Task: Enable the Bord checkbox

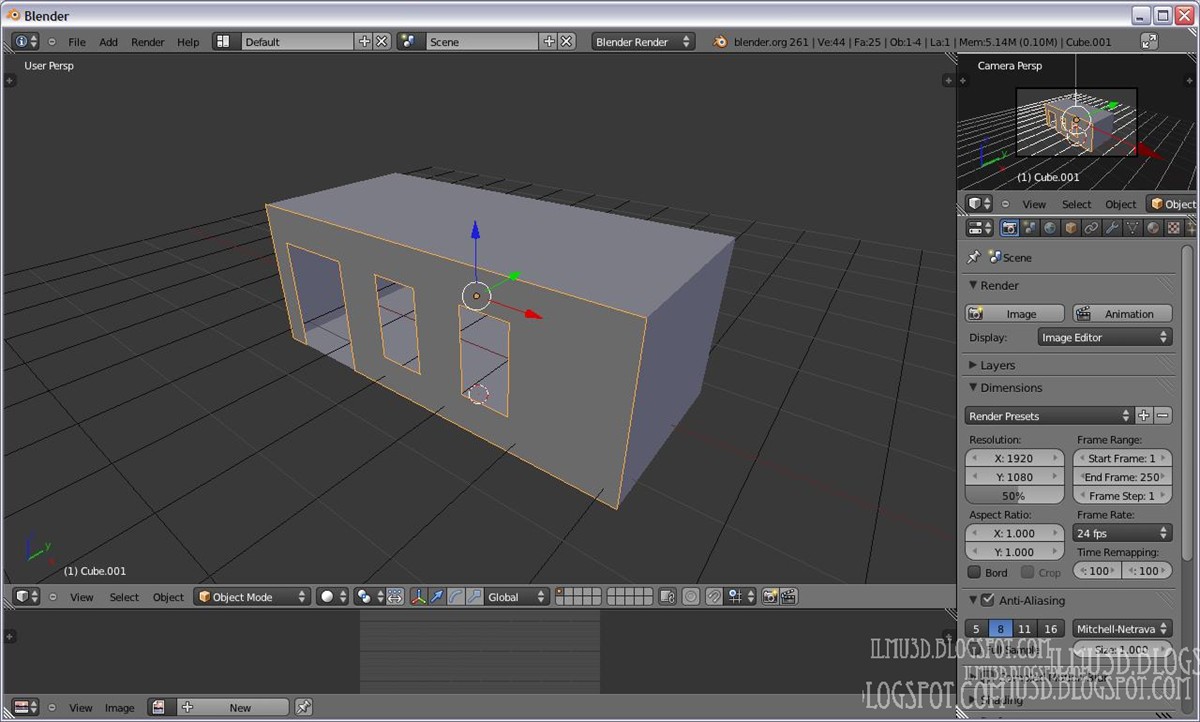Action: pos(974,572)
